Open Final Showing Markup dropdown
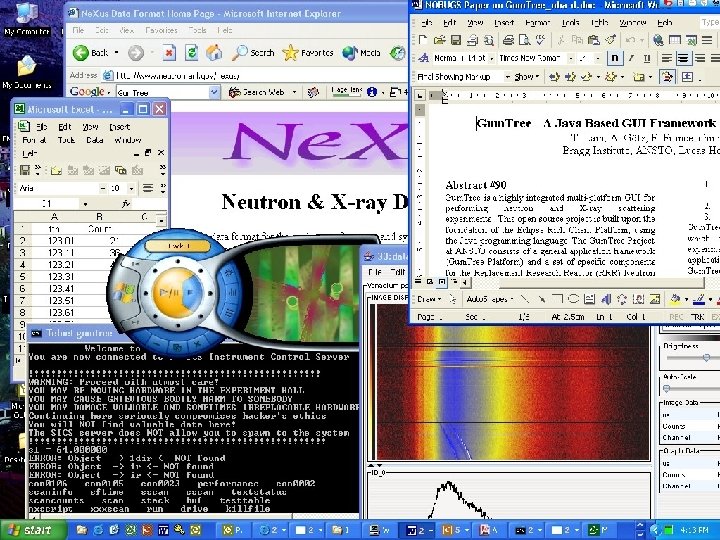 point(507,77)
